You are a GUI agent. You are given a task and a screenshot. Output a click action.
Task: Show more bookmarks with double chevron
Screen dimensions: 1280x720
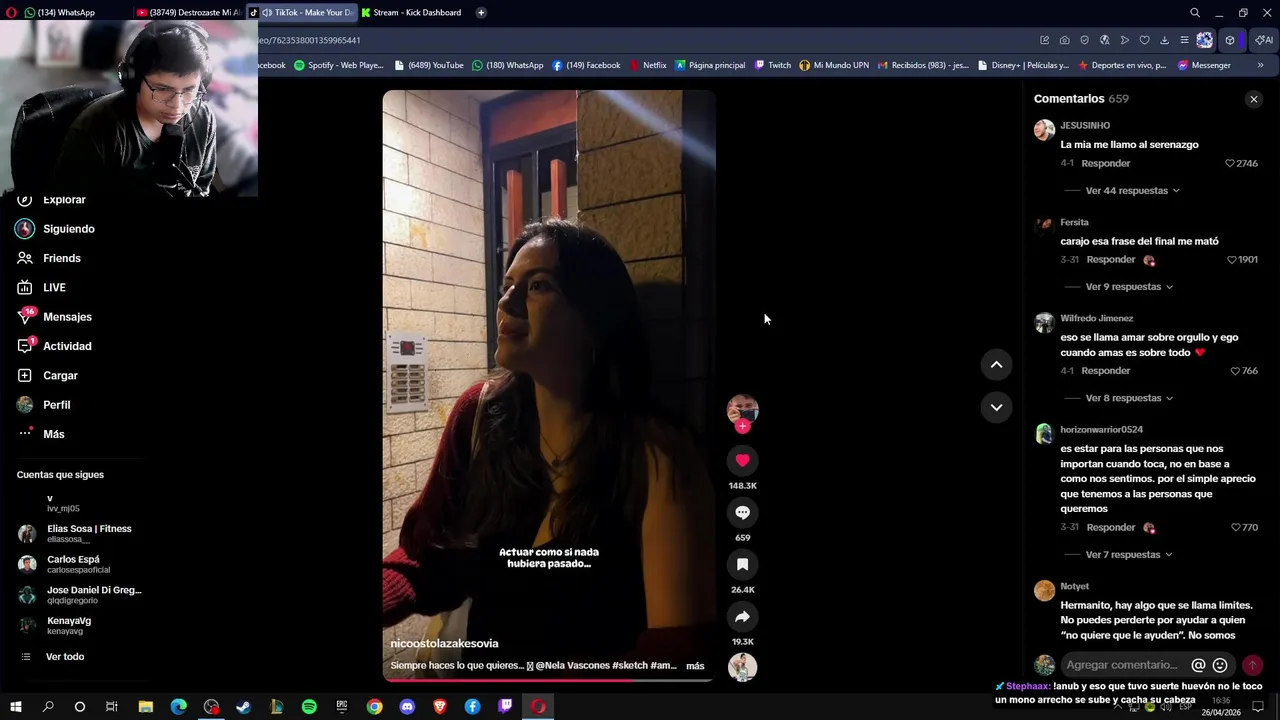tap(1260, 65)
